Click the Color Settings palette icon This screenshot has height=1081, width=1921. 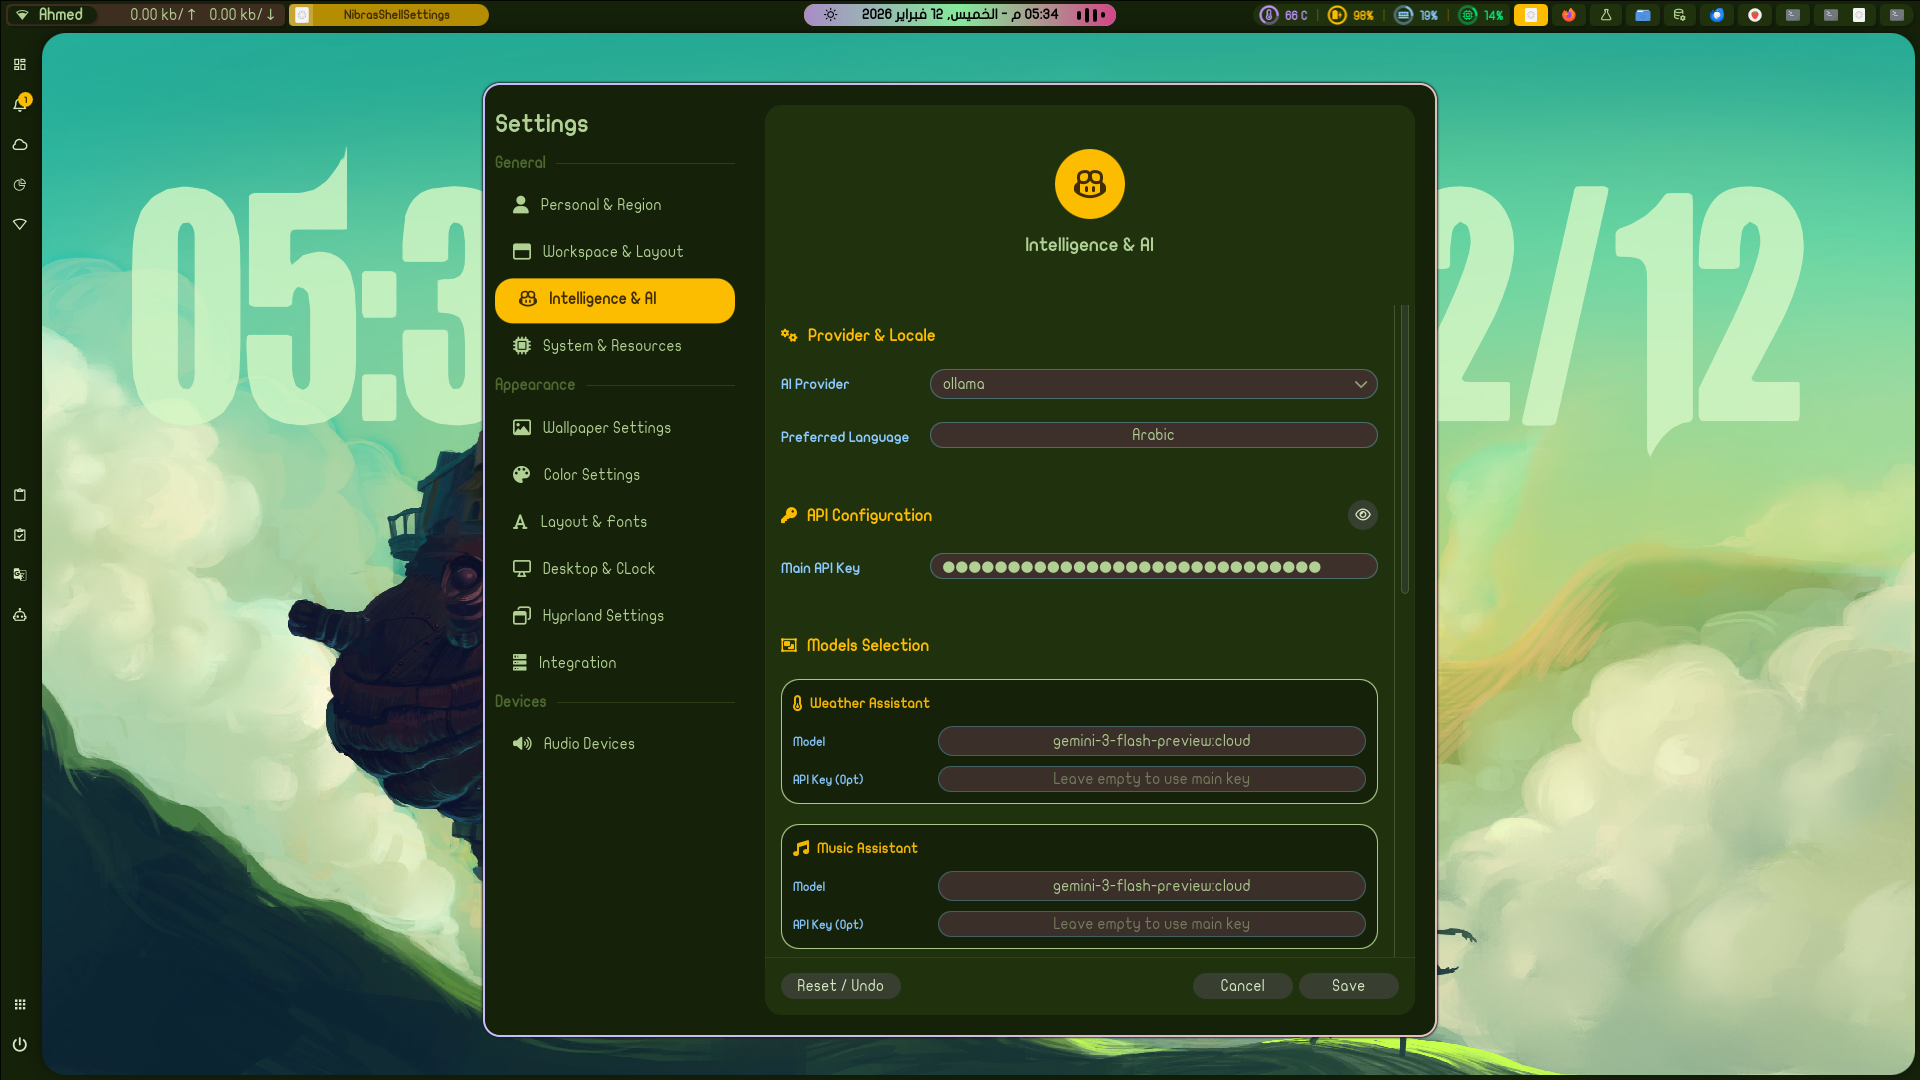(521, 474)
